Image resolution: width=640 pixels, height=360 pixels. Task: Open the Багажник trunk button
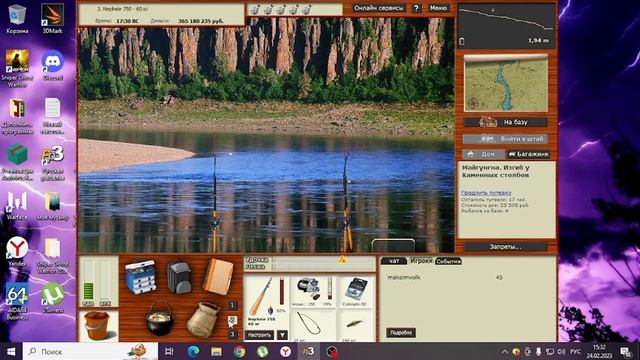[528, 154]
